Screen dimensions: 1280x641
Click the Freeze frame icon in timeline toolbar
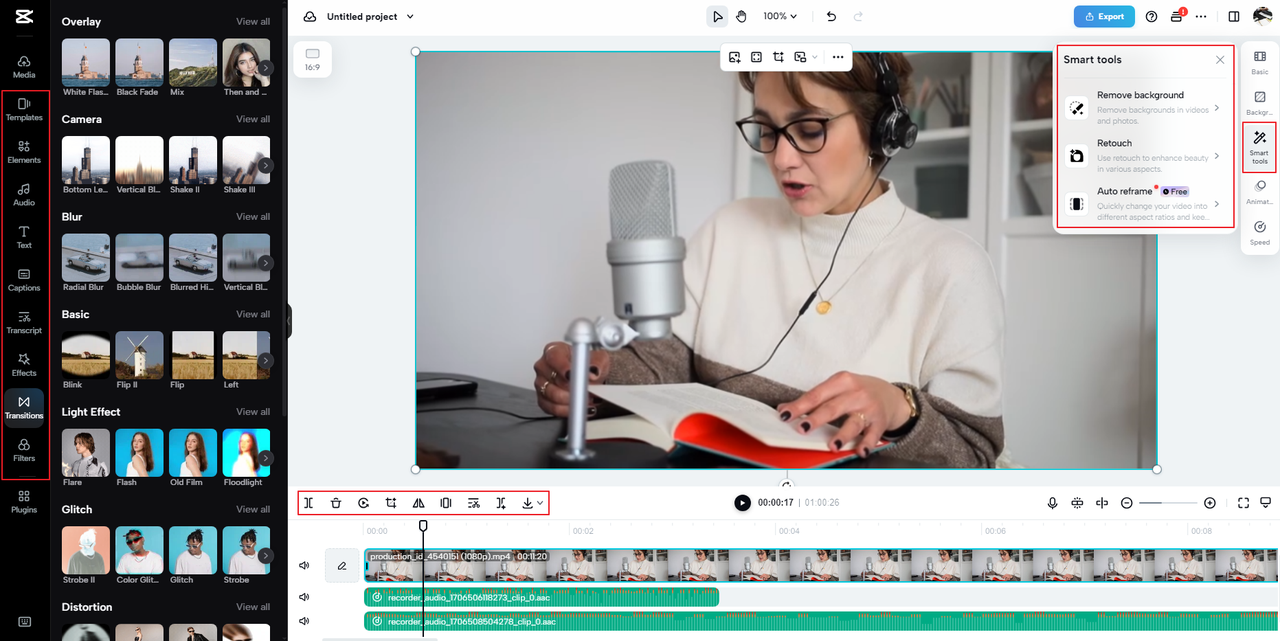point(446,503)
